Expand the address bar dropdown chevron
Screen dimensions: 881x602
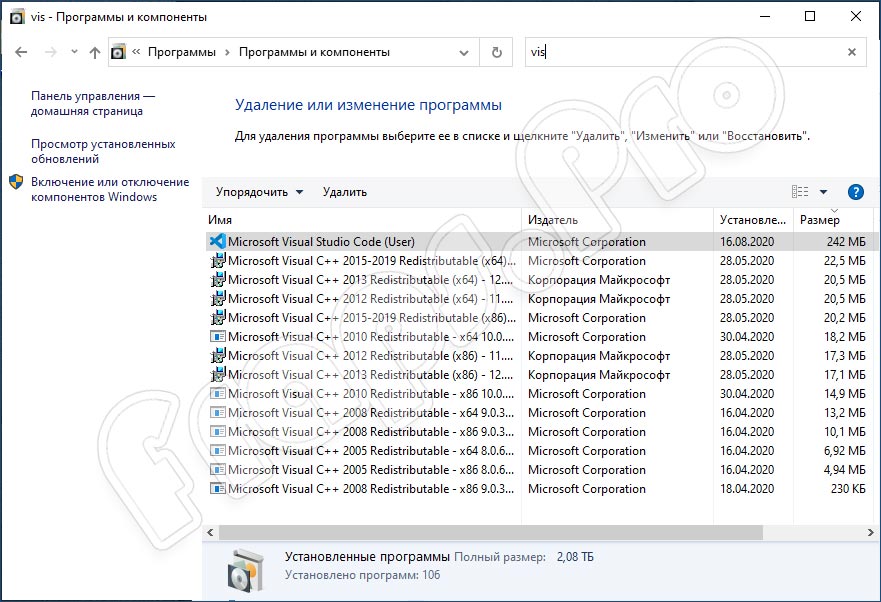464,53
